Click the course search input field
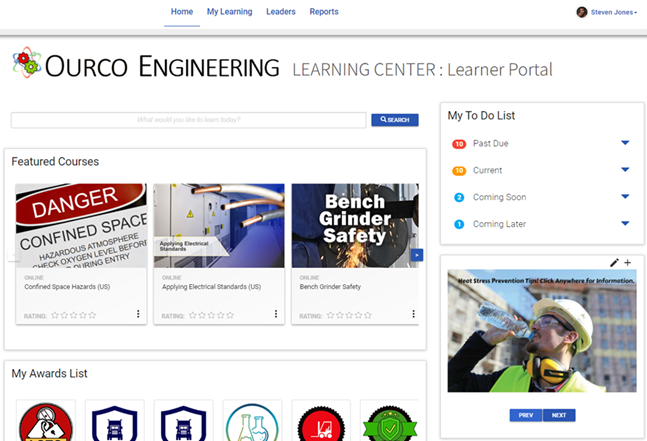Viewport: 647px width, 441px height. [188, 120]
